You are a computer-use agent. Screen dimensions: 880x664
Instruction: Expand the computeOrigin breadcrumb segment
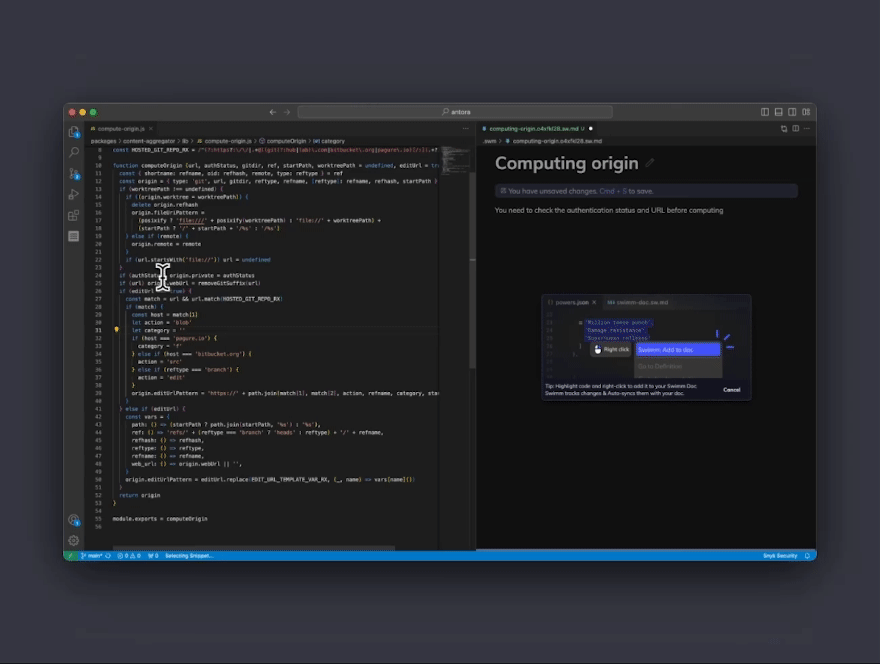click(x=287, y=141)
